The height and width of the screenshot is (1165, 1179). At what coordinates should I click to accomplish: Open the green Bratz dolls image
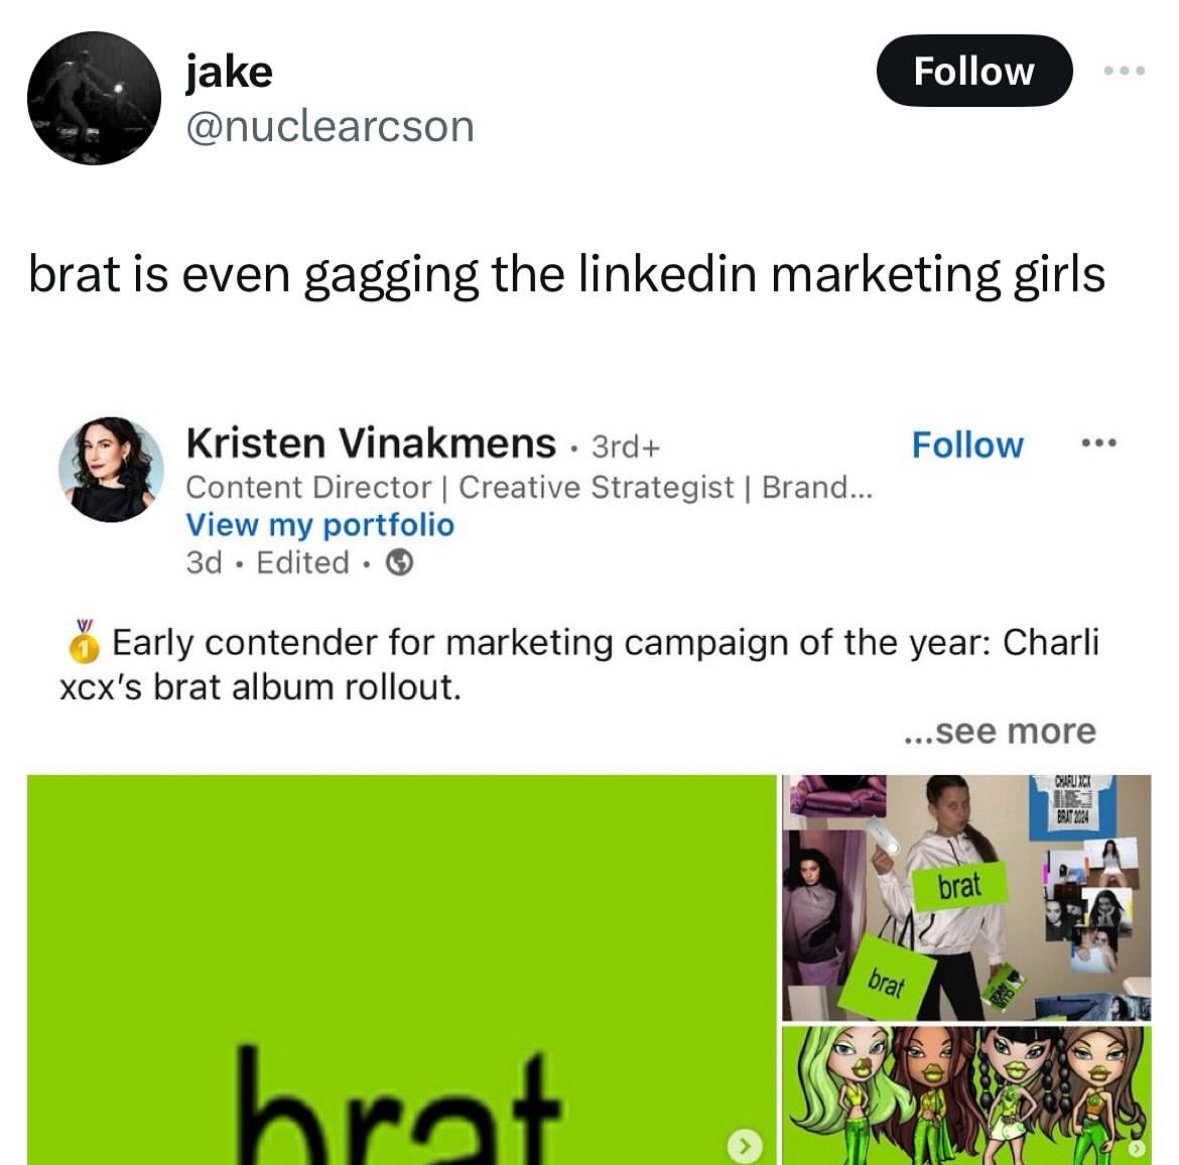coord(967,1096)
